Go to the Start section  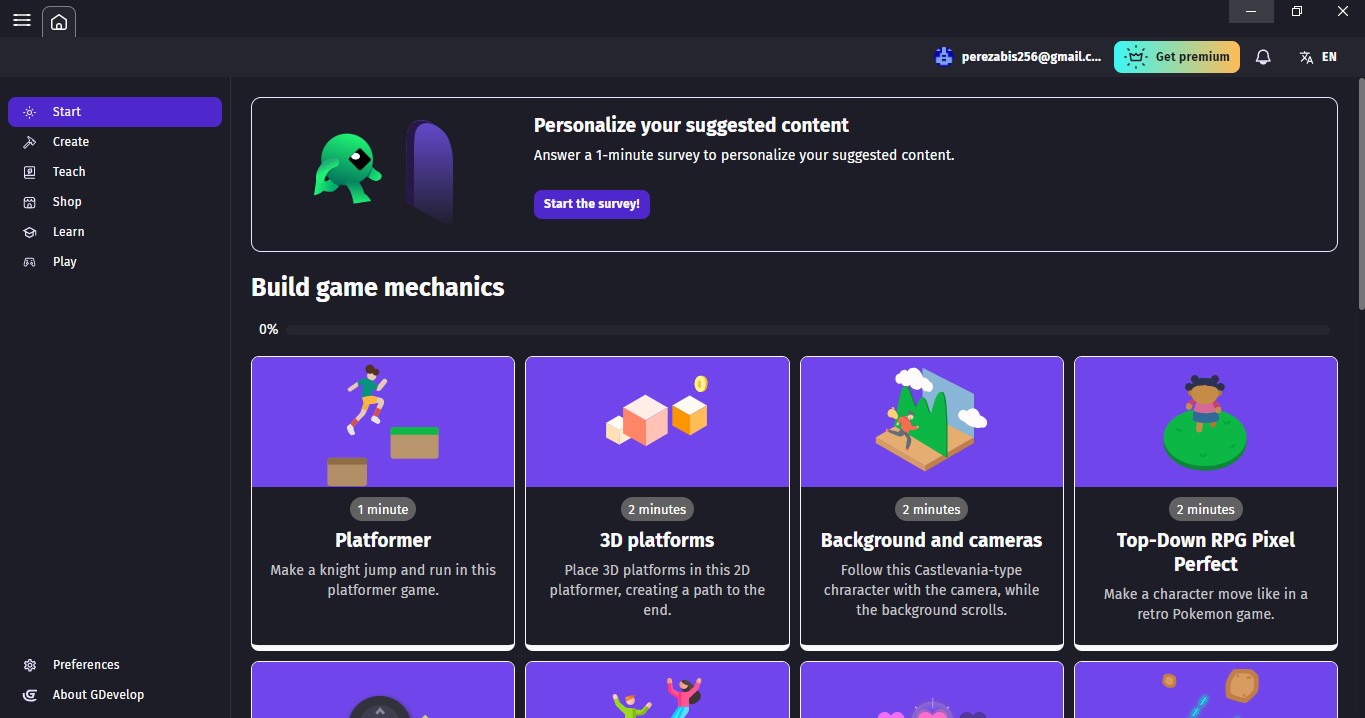click(x=115, y=112)
